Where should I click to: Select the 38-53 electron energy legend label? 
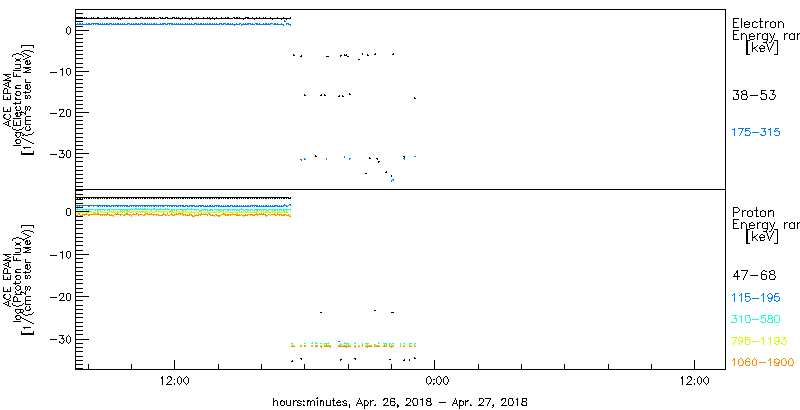[x=754, y=95]
